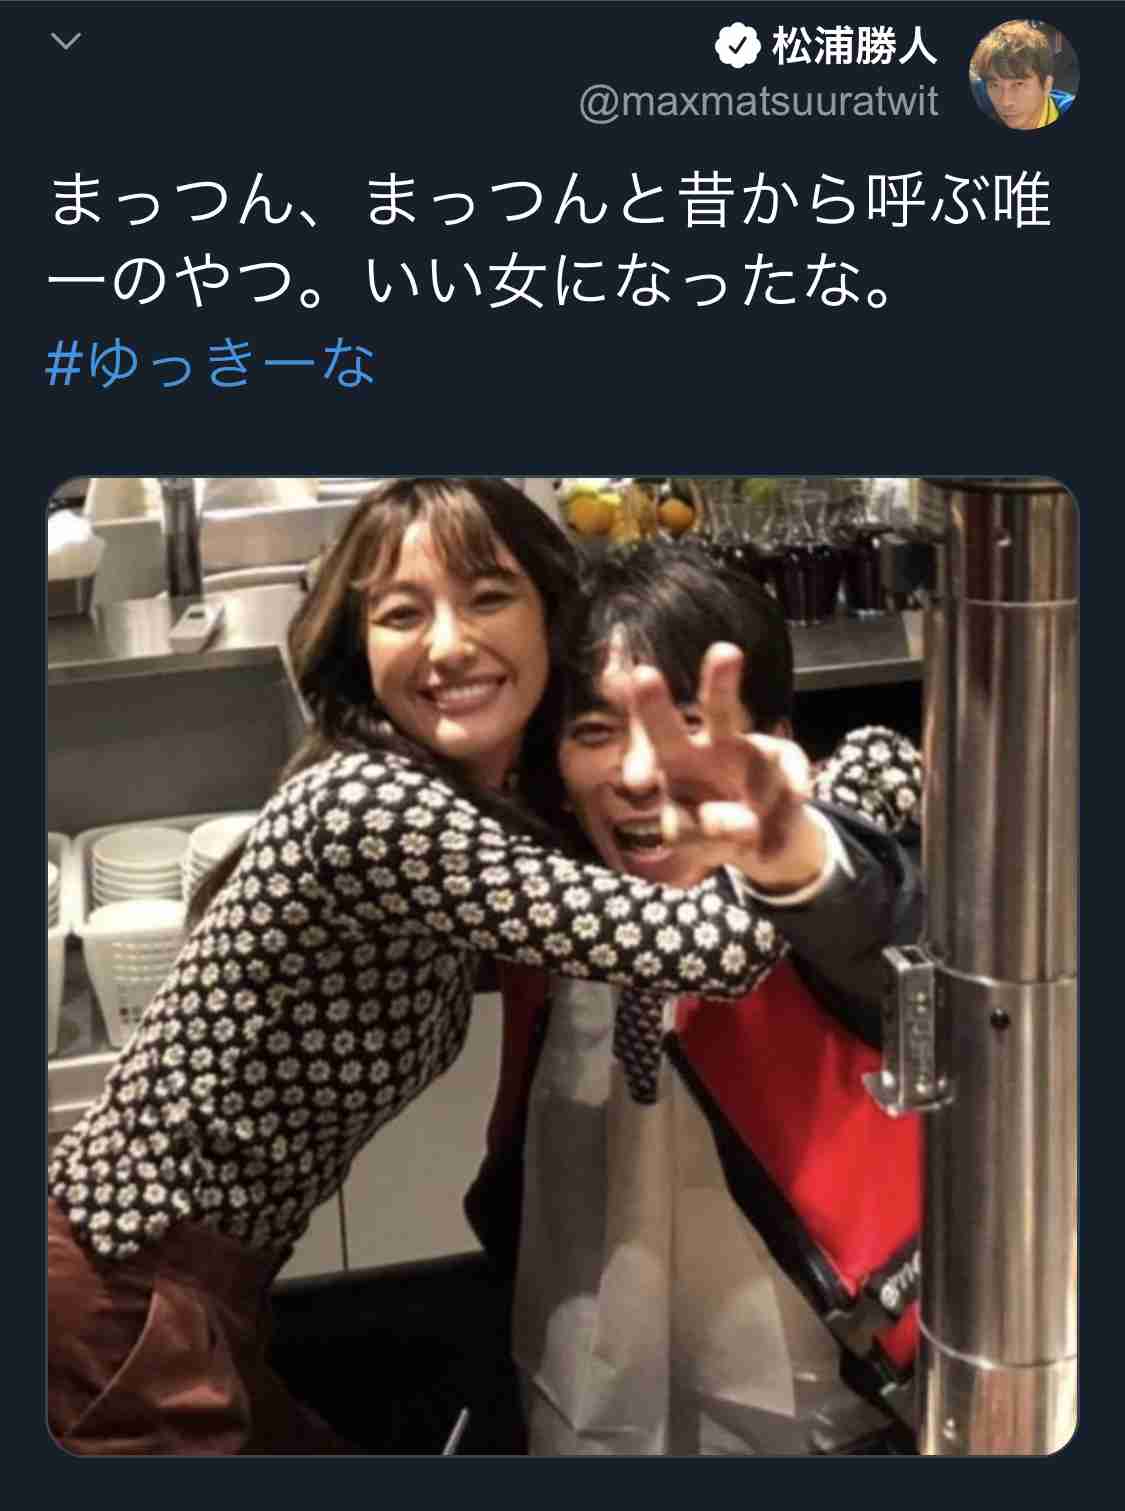Open the tweet options chevron menu
Viewport: 1125px width, 1511px height.
pyautogui.click(x=65, y=42)
